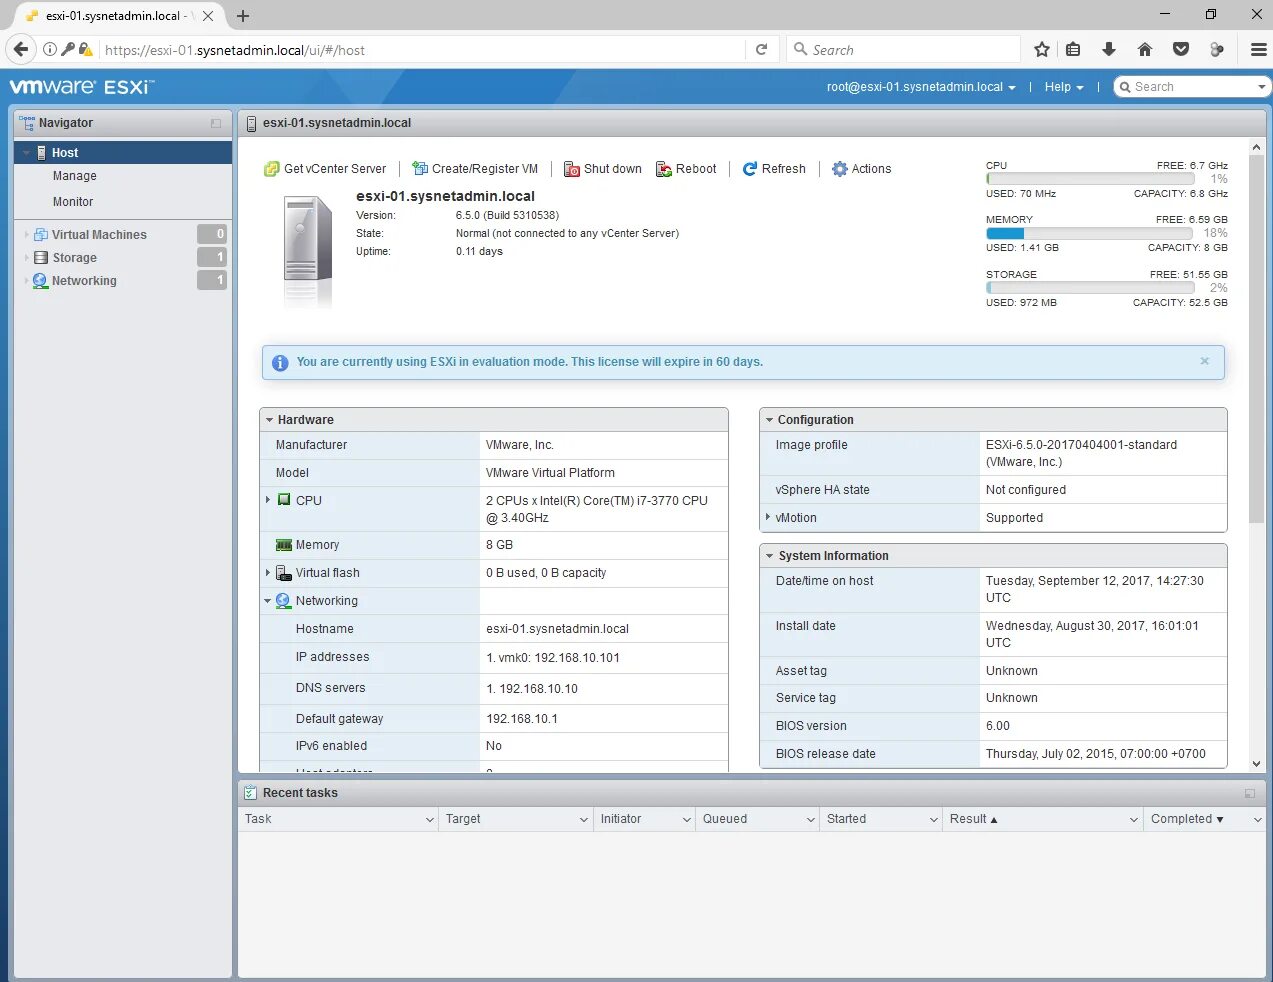Click the MEMORY usage bar

pyautogui.click(x=1089, y=233)
